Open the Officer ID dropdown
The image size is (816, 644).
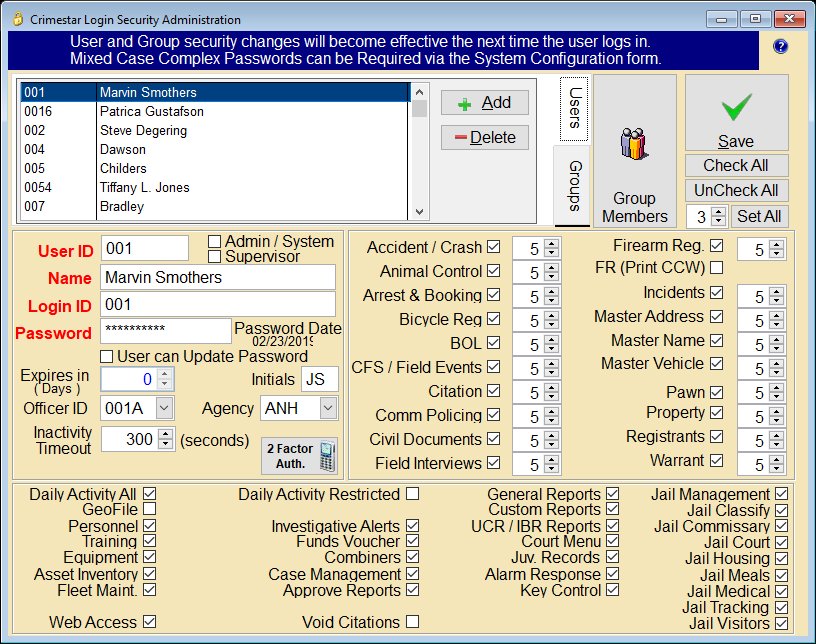click(164, 408)
